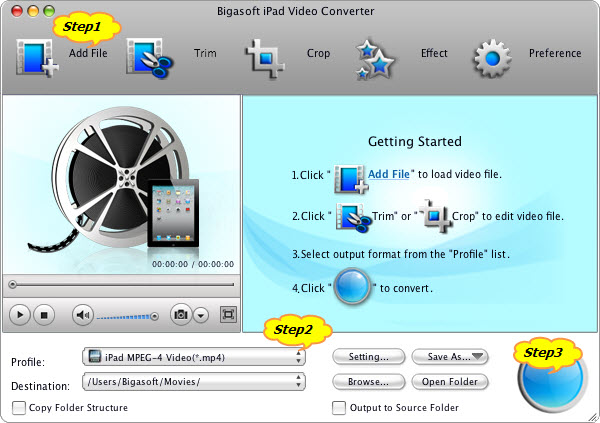Select the Crop tool icon in toolbar

(x=265, y=59)
